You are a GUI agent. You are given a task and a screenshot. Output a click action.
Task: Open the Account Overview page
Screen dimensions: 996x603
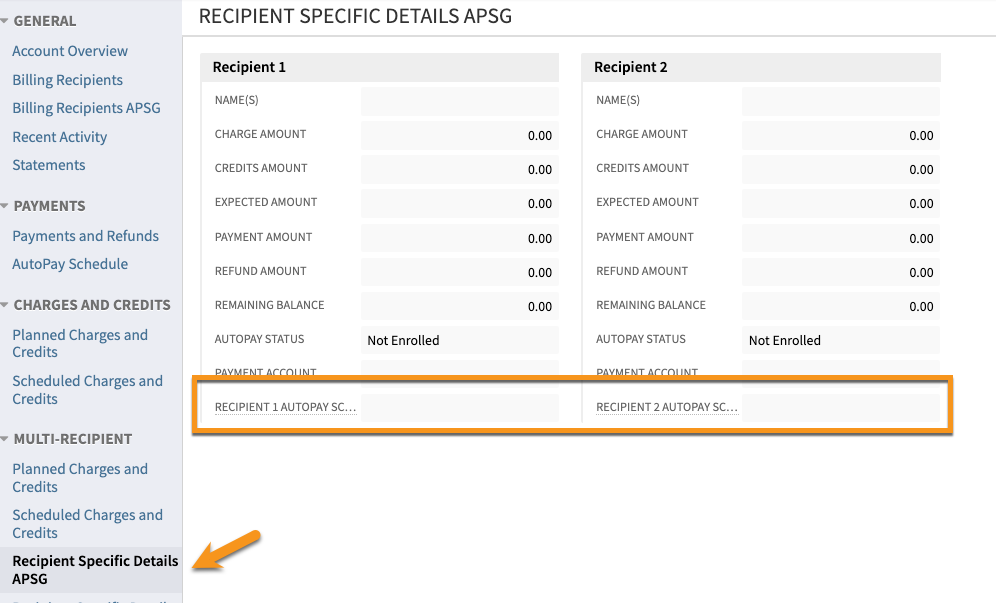click(x=69, y=50)
